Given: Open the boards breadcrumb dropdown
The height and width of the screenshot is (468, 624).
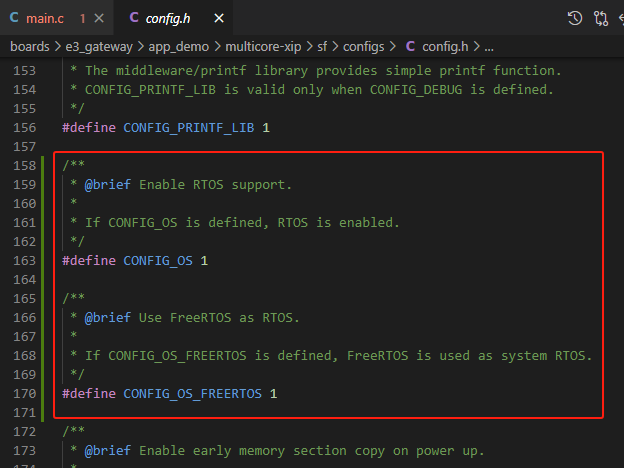Looking at the screenshot, I should (31, 47).
